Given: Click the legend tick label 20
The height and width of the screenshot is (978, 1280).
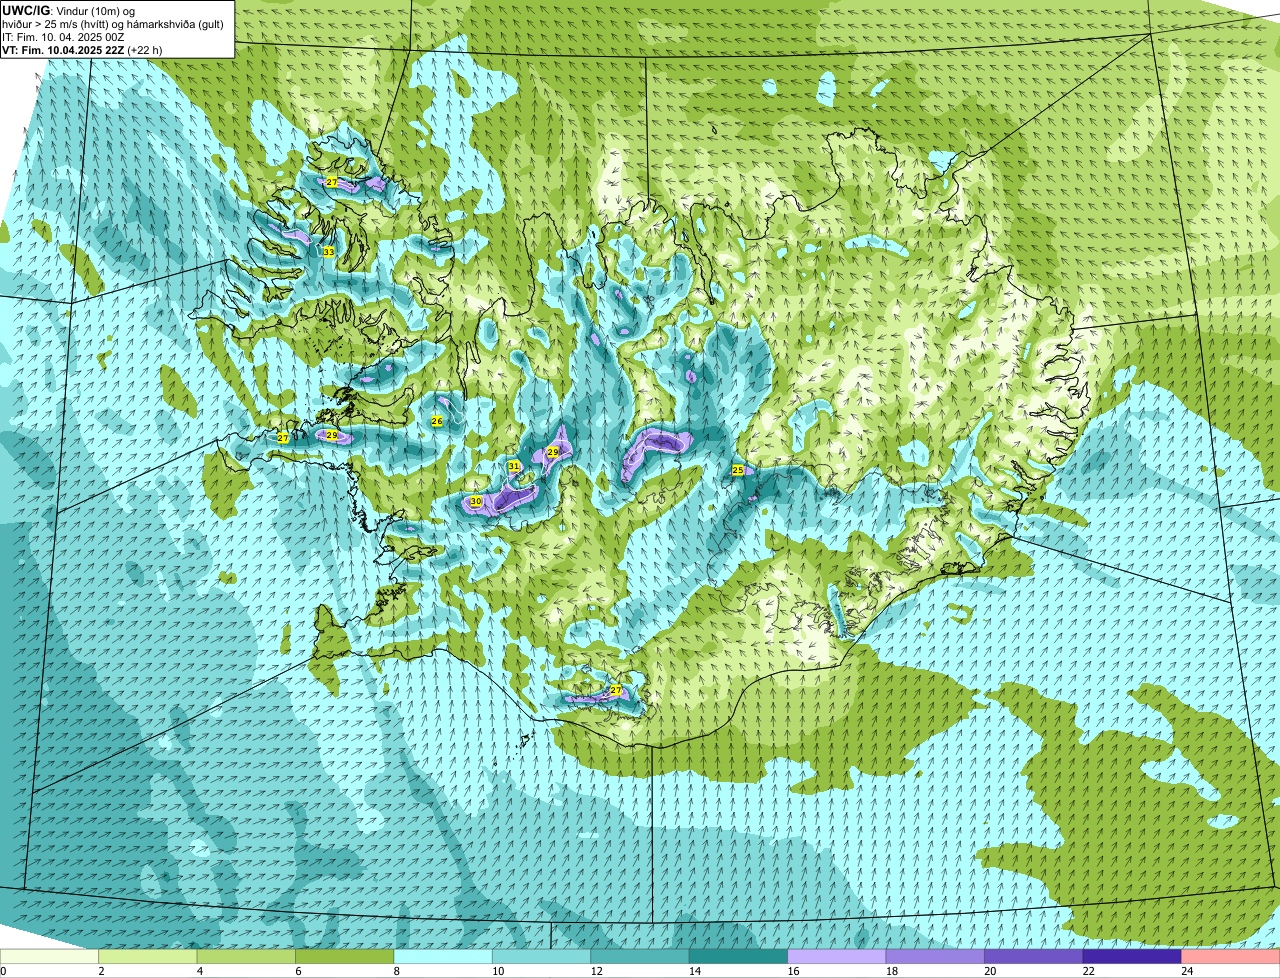Looking at the screenshot, I should [990, 971].
